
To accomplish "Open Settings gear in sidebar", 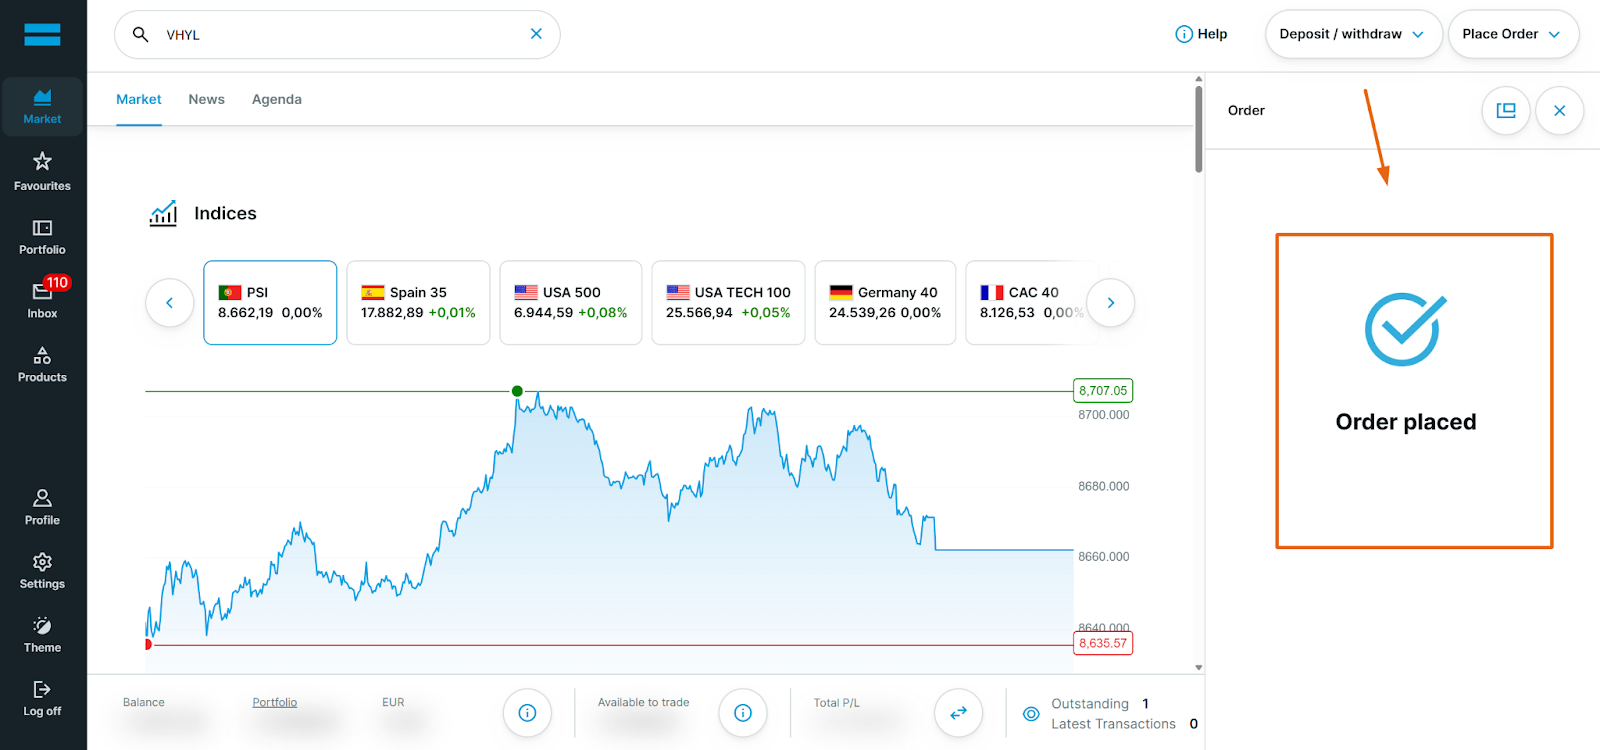I will pyautogui.click(x=42, y=571).
